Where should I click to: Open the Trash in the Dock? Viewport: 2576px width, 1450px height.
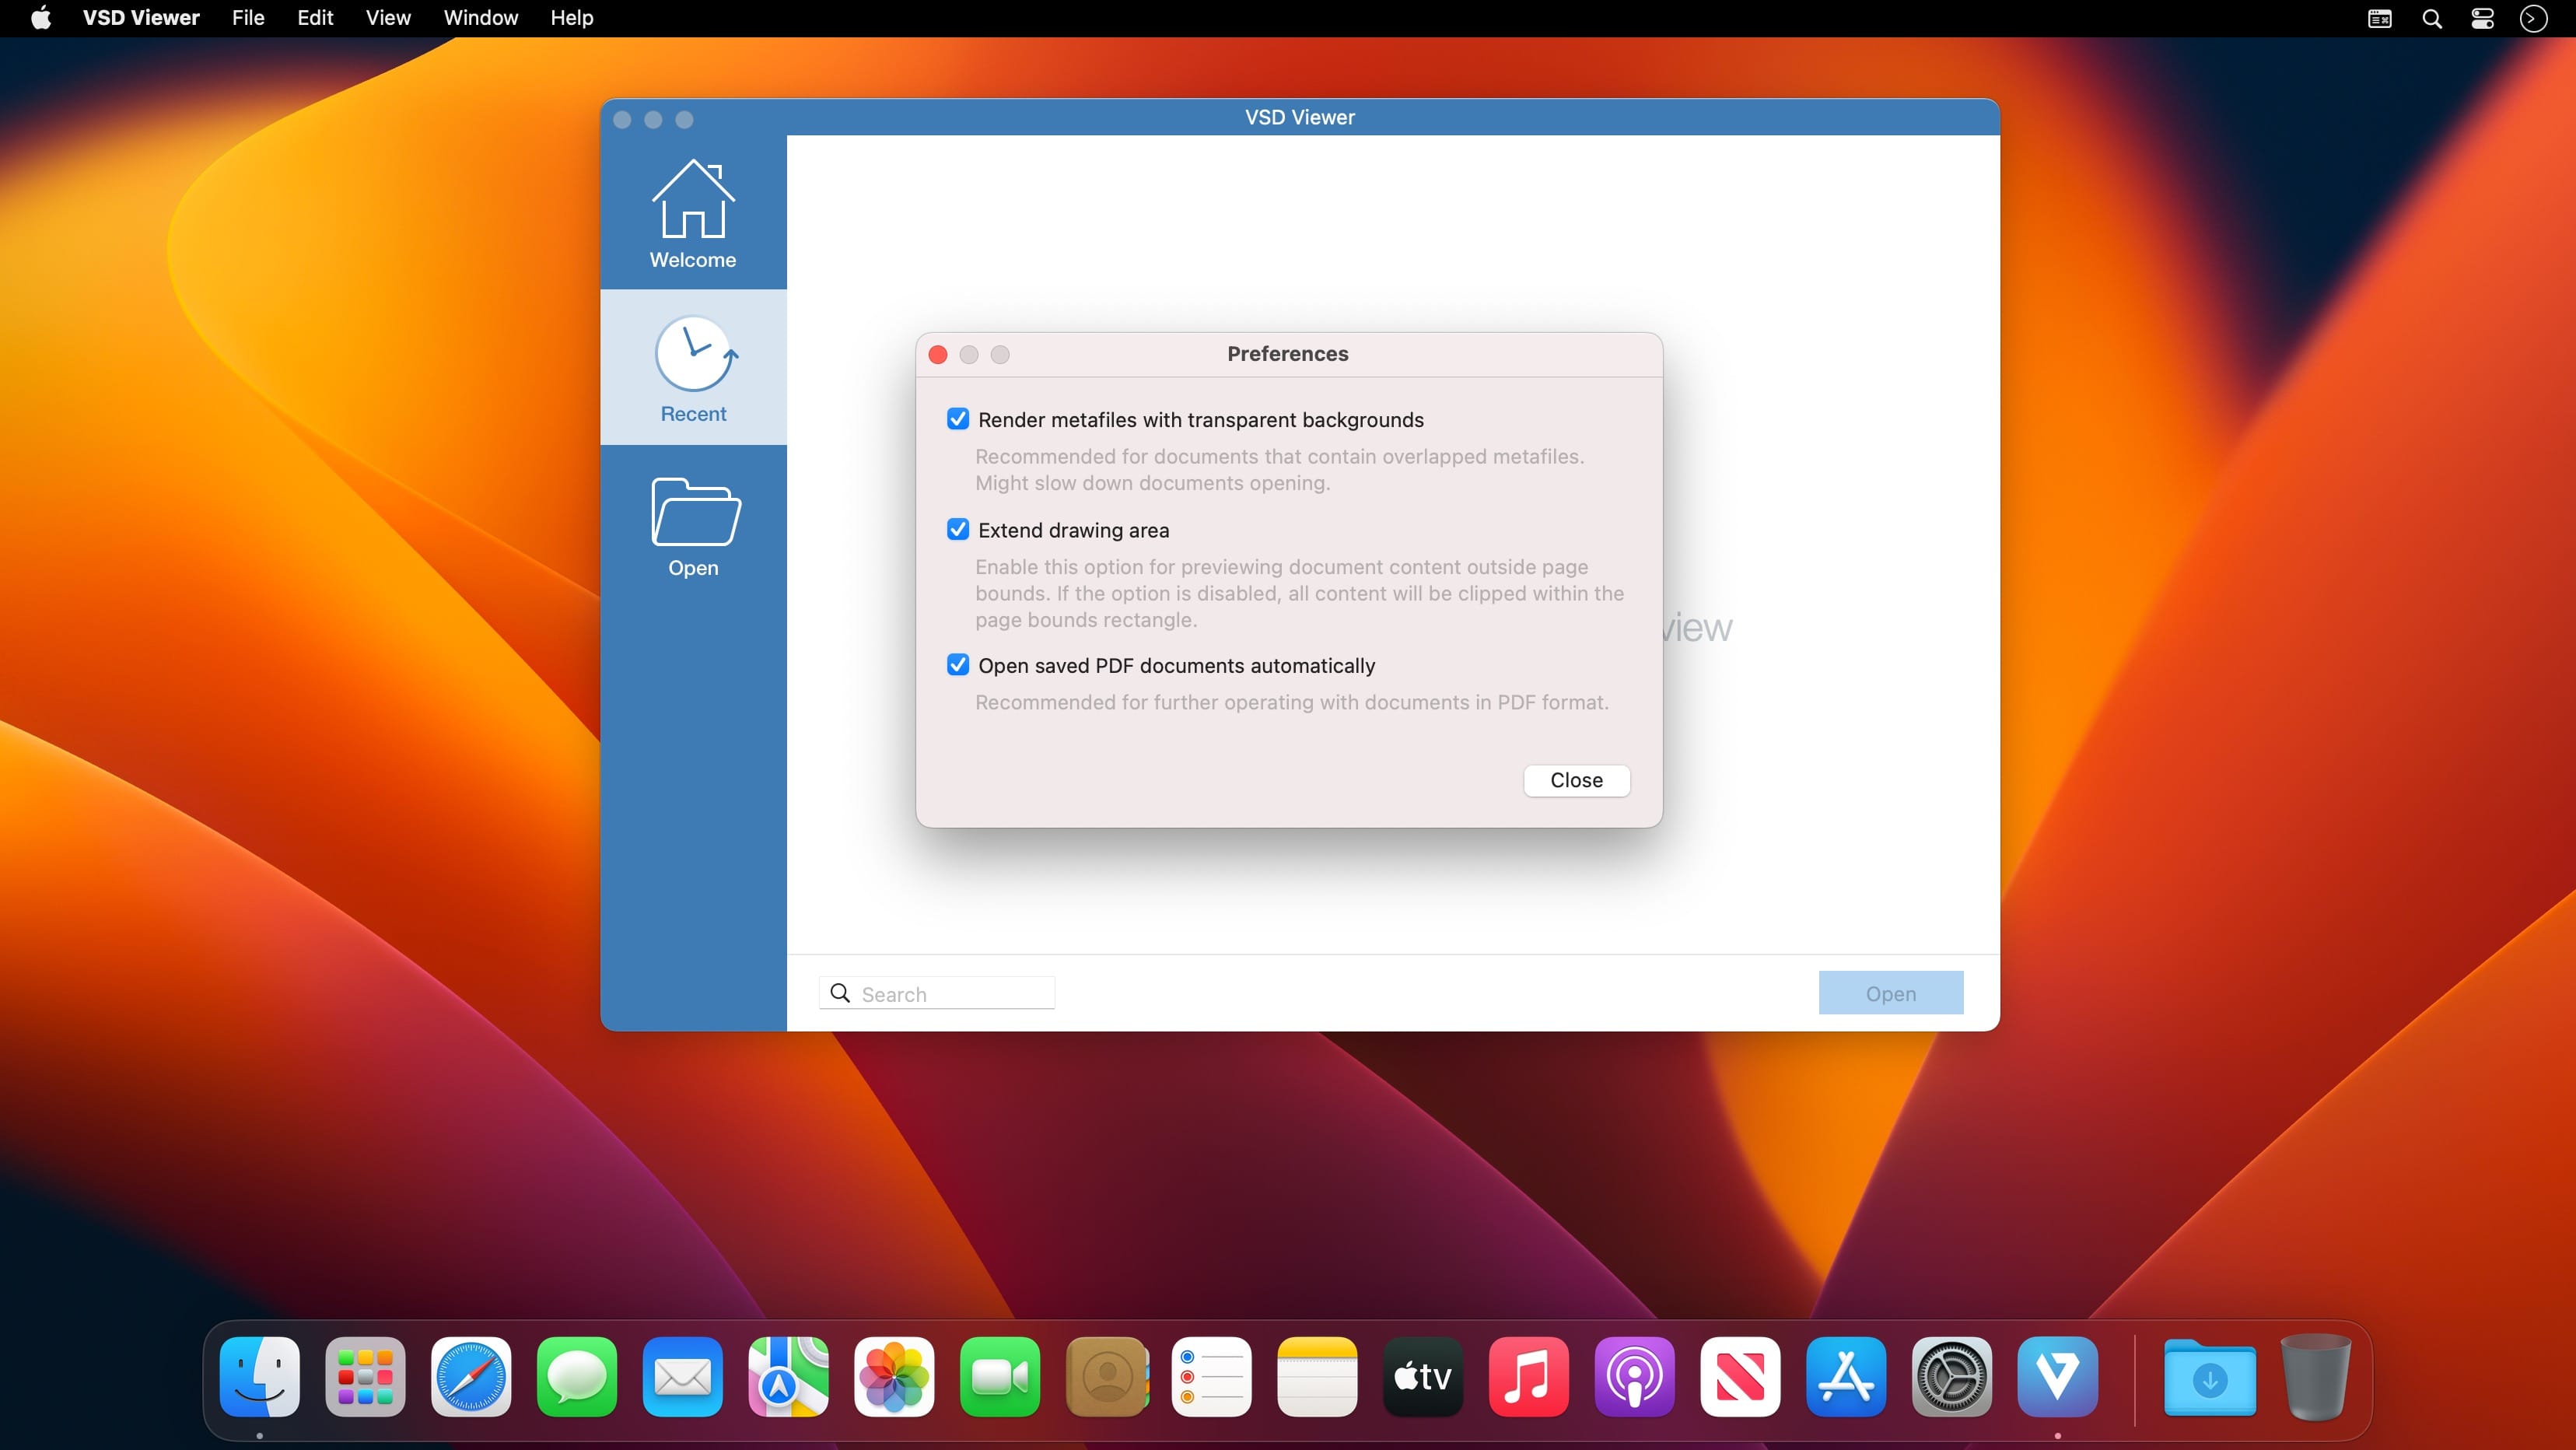pyautogui.click(x=2316, y=1377)
